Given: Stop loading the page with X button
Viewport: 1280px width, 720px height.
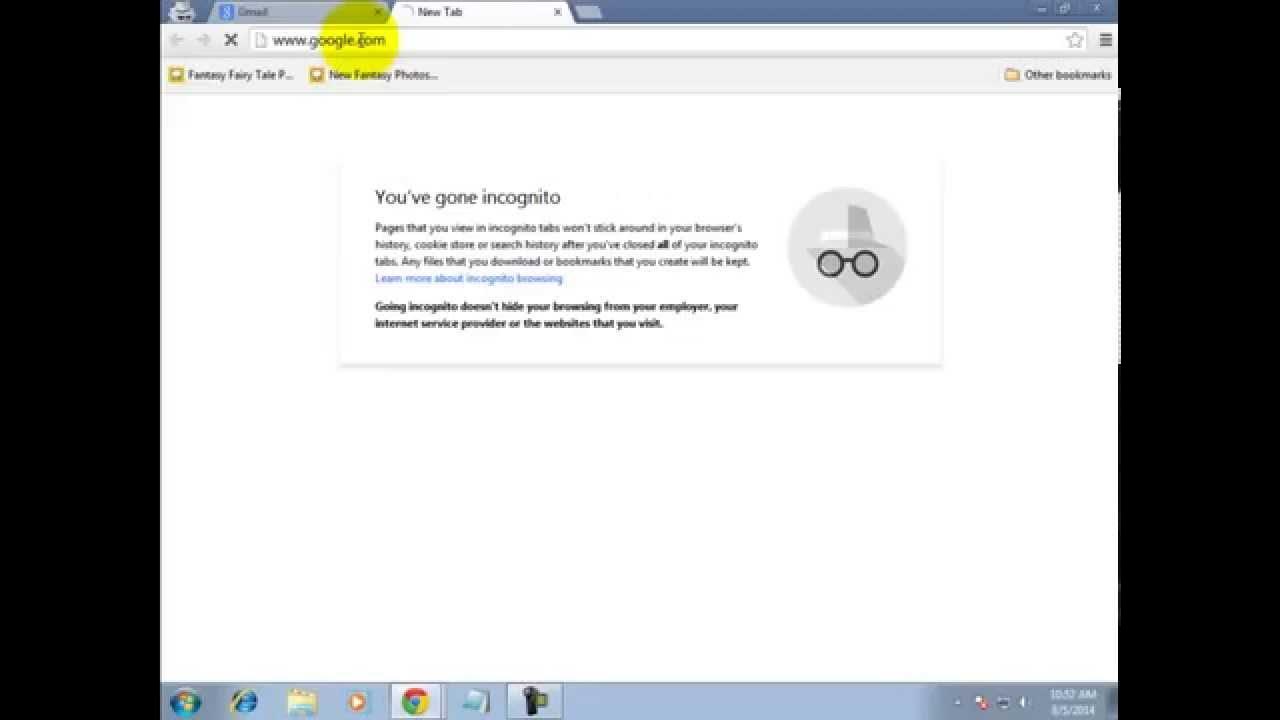Looking at the screenshot, I should point(230,40).
